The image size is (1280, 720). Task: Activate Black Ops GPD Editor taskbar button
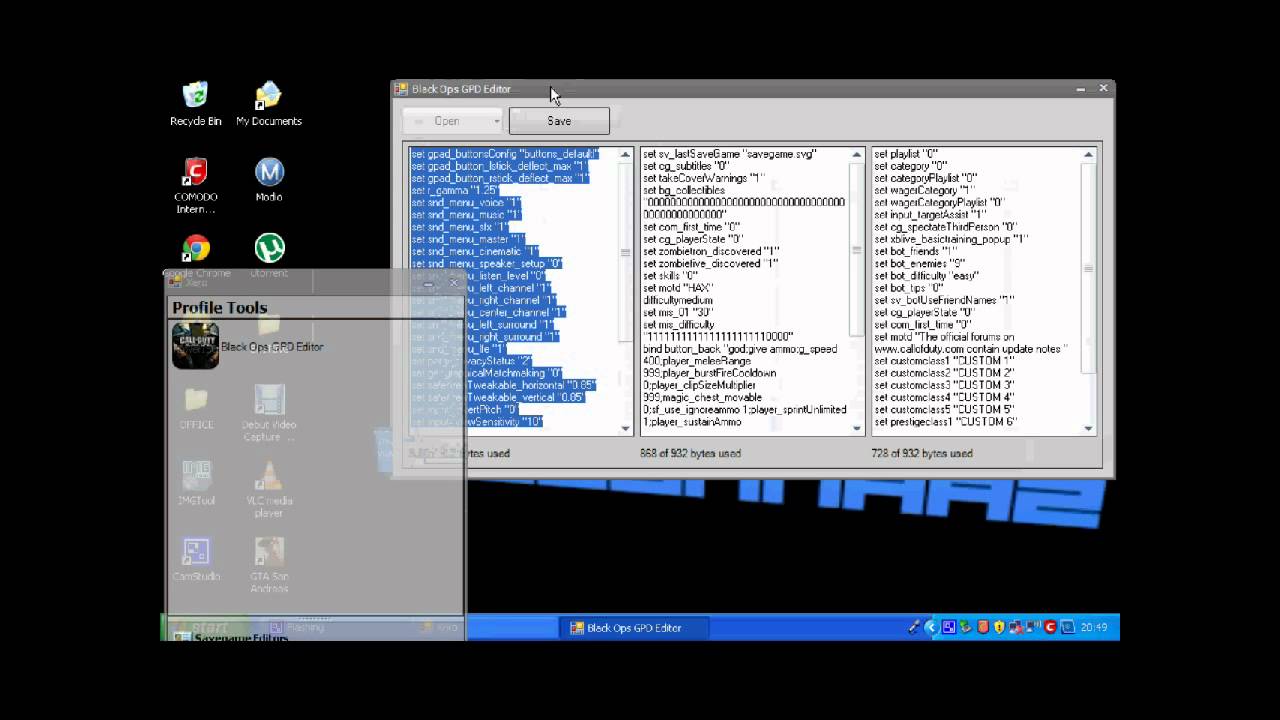[634, 628]
